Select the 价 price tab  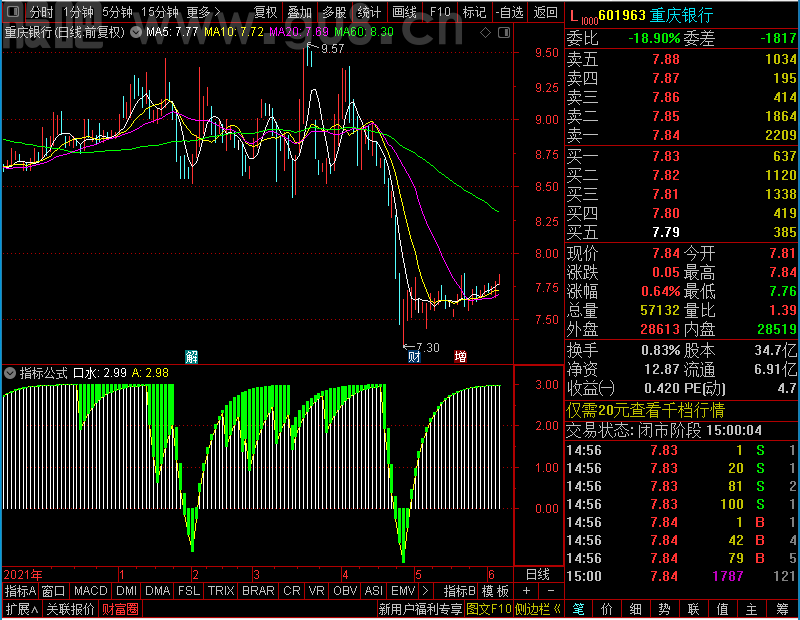pyautogui.click(x=607, y=609)
